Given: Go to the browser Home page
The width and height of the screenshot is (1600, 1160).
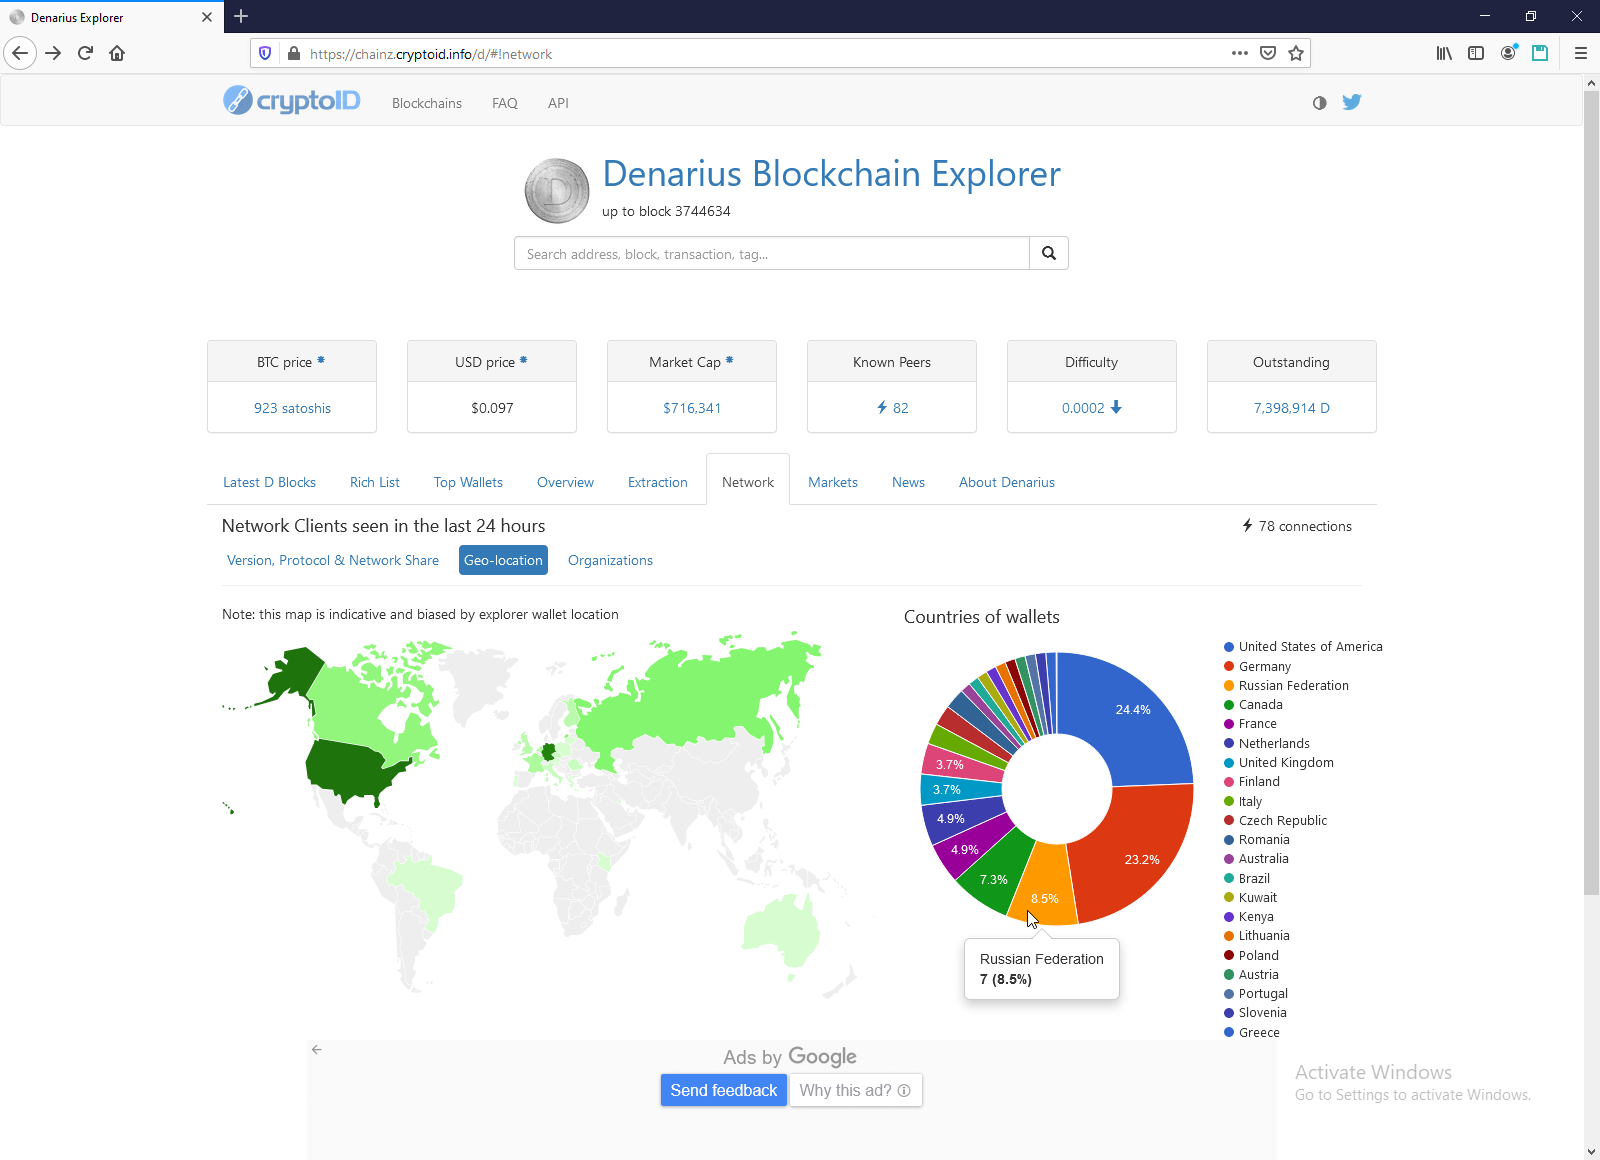Looking at the screenshot, I should 117,54.
